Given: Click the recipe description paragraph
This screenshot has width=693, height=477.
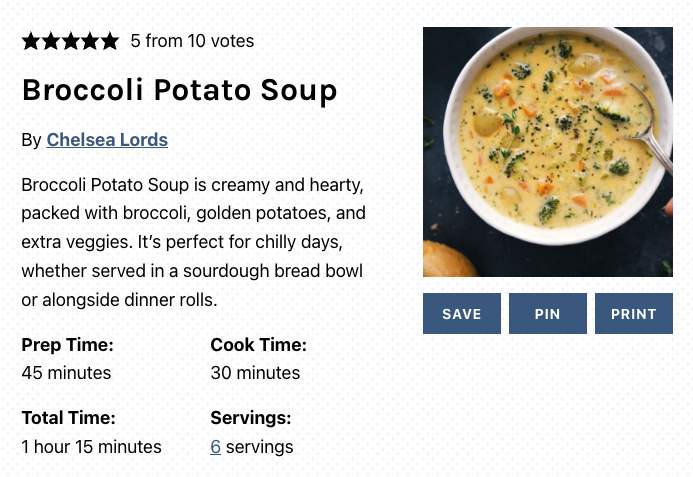Looking at the screenshot, I should (193, 242).
